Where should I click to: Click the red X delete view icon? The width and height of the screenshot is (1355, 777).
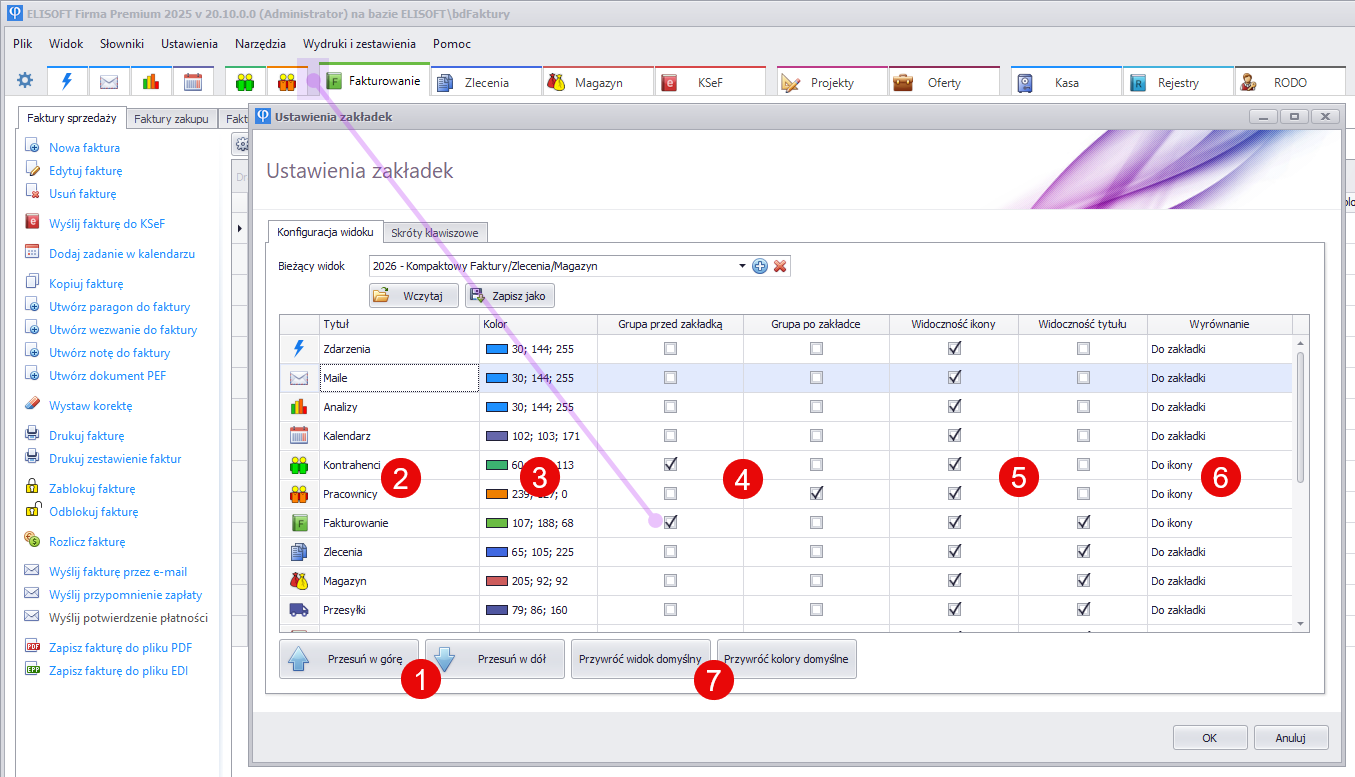coord(781,266)
